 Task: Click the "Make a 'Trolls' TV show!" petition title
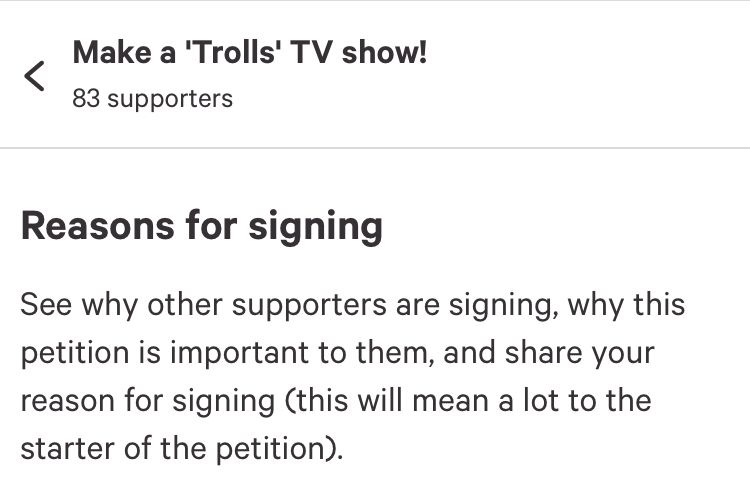(250, 53)
